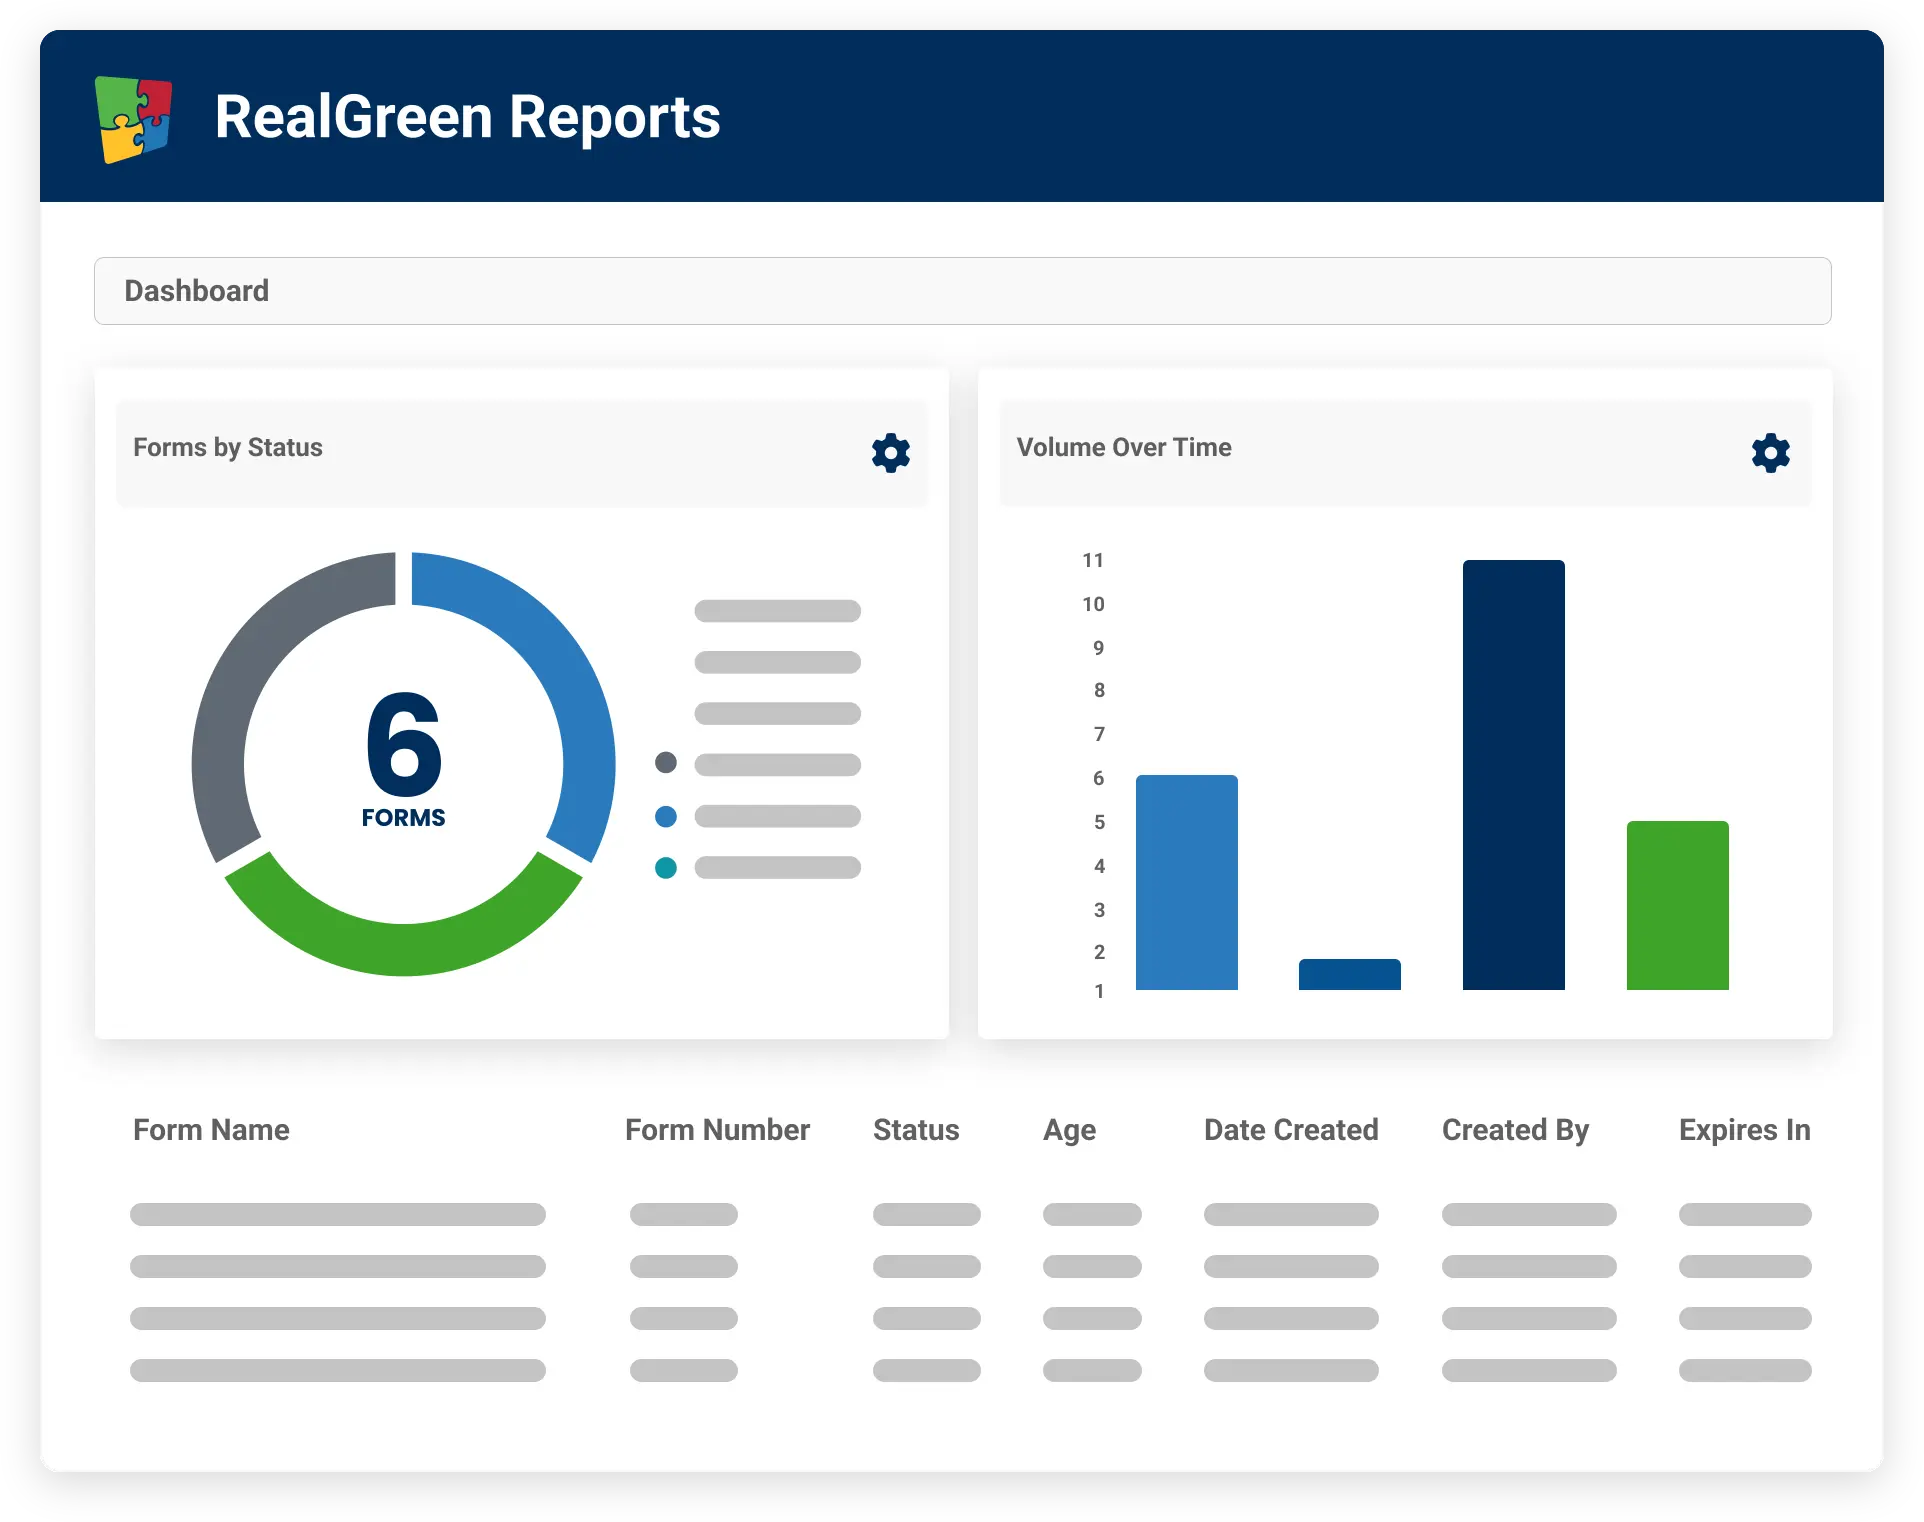Click the RealGreen puzzle logo icon
Image resolution: width=1924 pixels, height=1522 pixels.
tap(134, 118)
